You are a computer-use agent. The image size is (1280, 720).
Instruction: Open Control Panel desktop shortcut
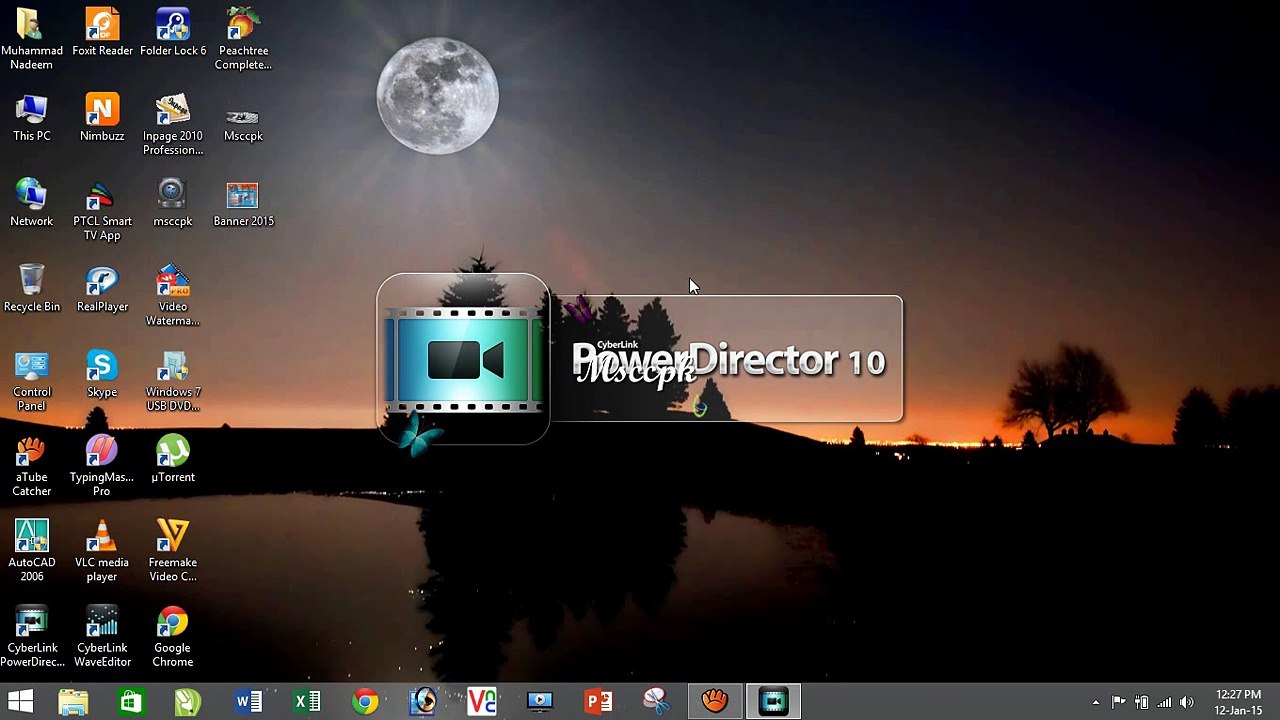[x=31, y=380]
